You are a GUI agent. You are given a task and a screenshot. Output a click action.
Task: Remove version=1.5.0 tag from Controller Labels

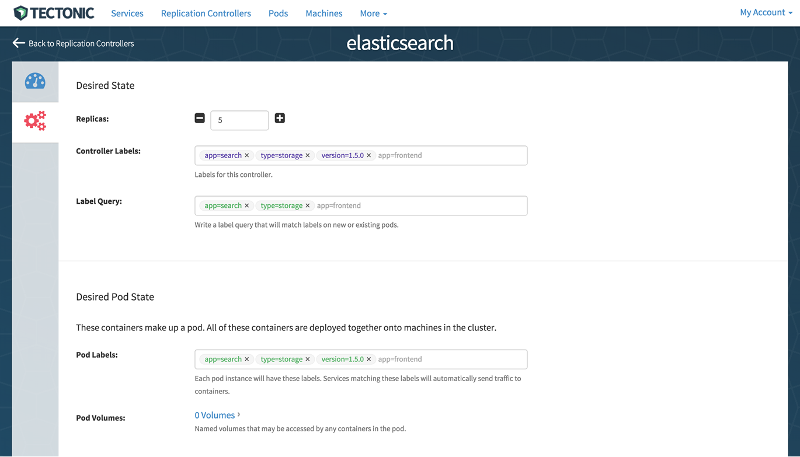point(369,156)
